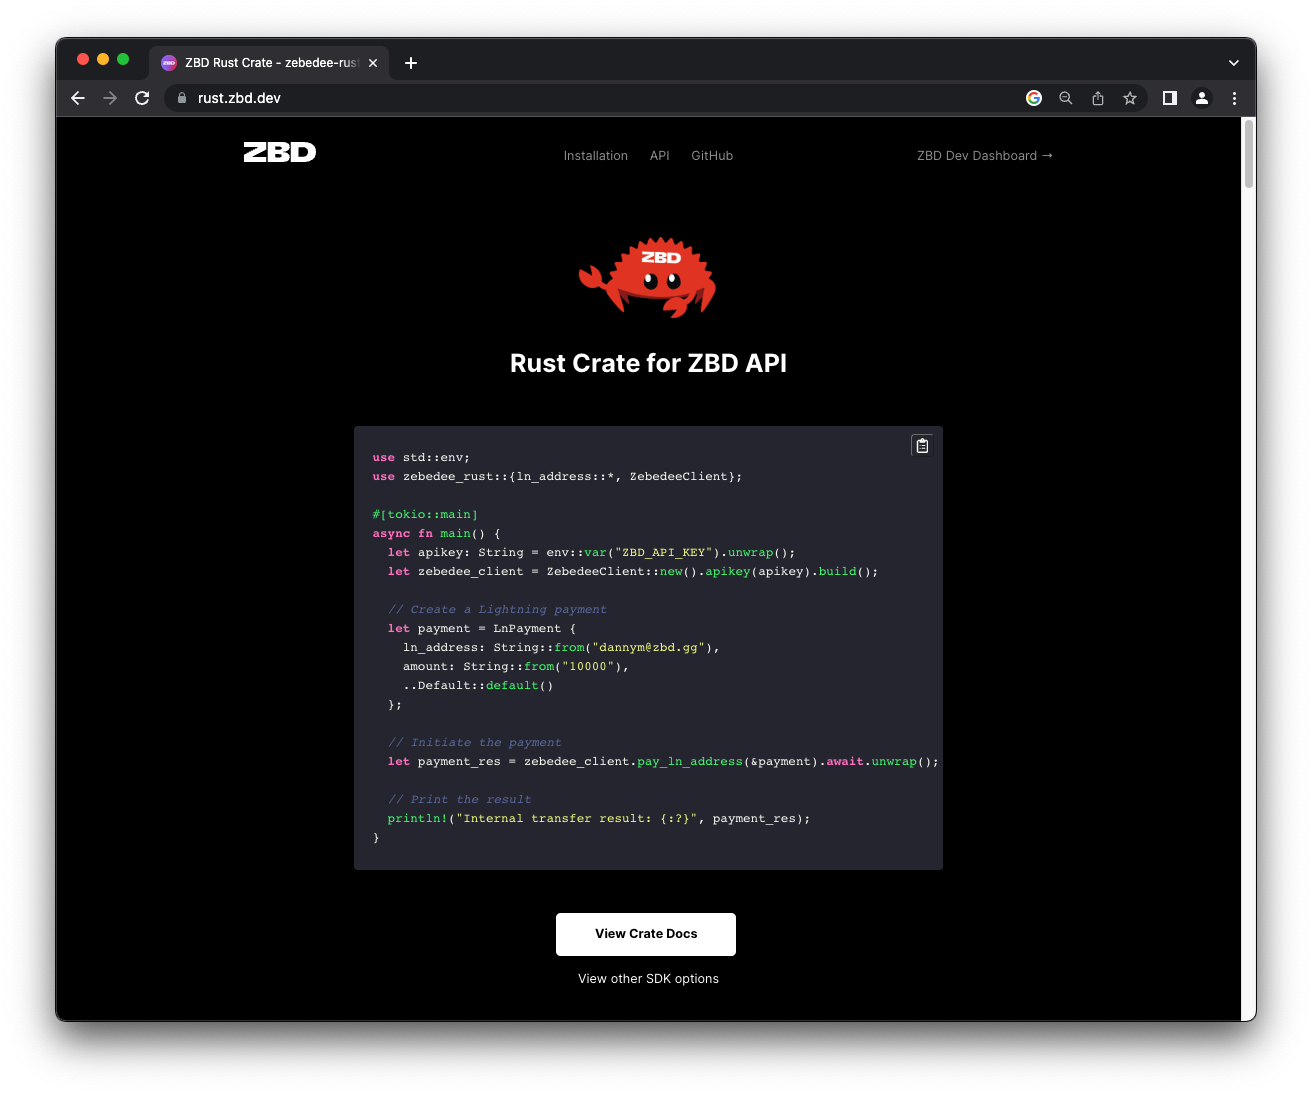The height and width of the screenshot is (1095, 1312).
Task: Open the GitHub nav link
Action: (x=712, y=156)
